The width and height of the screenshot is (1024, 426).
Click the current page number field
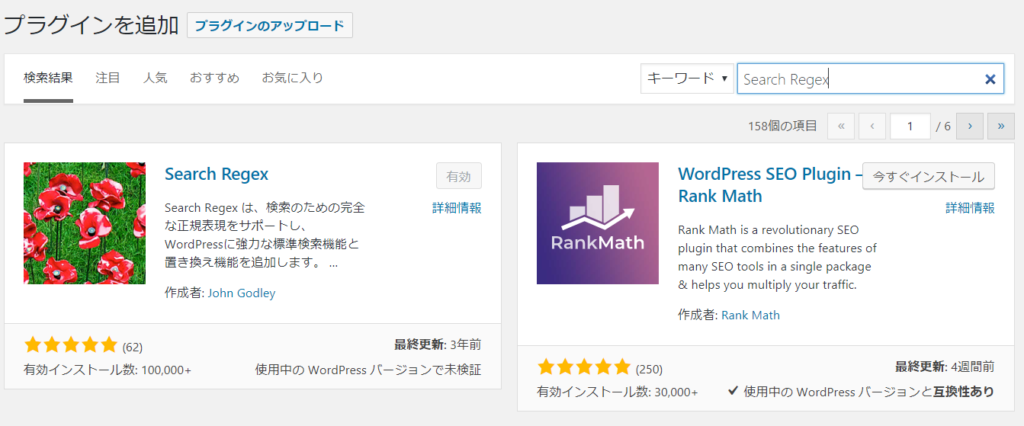tap(910, 126)
